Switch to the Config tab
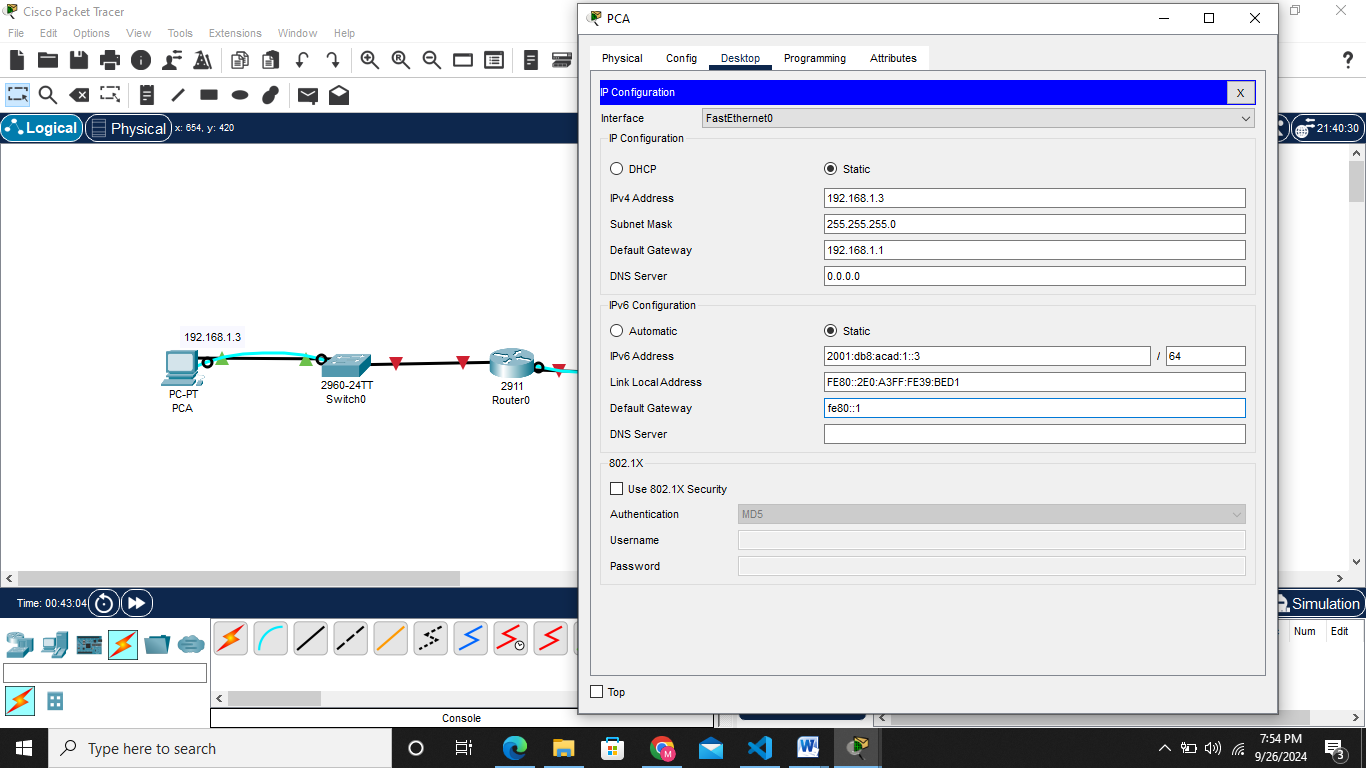Screen dimensions: 1366x768 click(681, 58)
